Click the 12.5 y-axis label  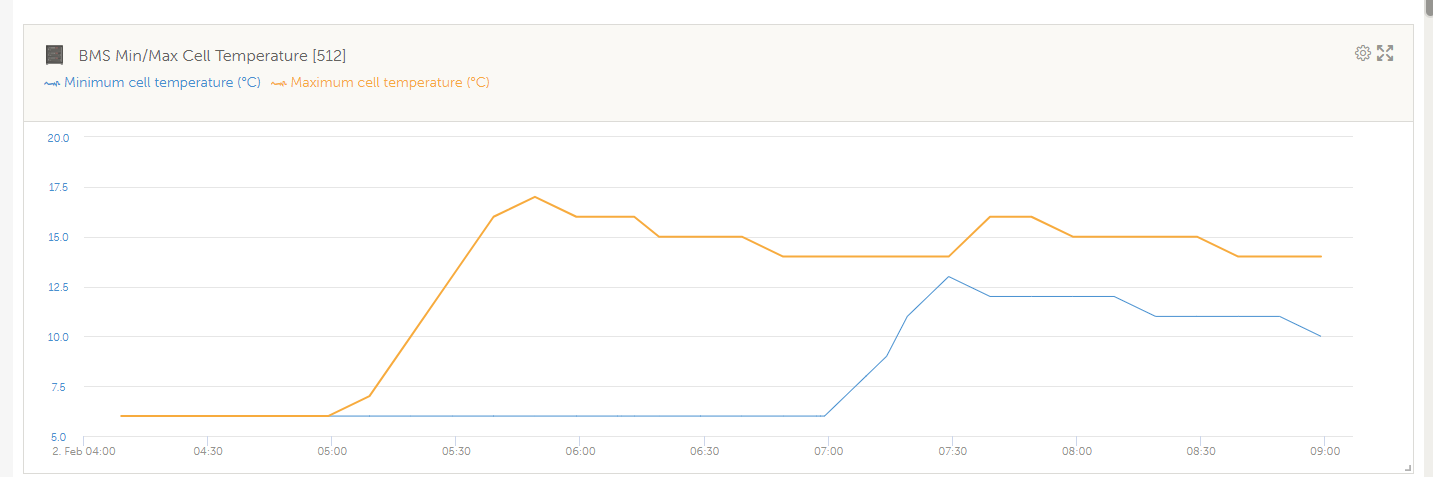click(x=58, y=288)
